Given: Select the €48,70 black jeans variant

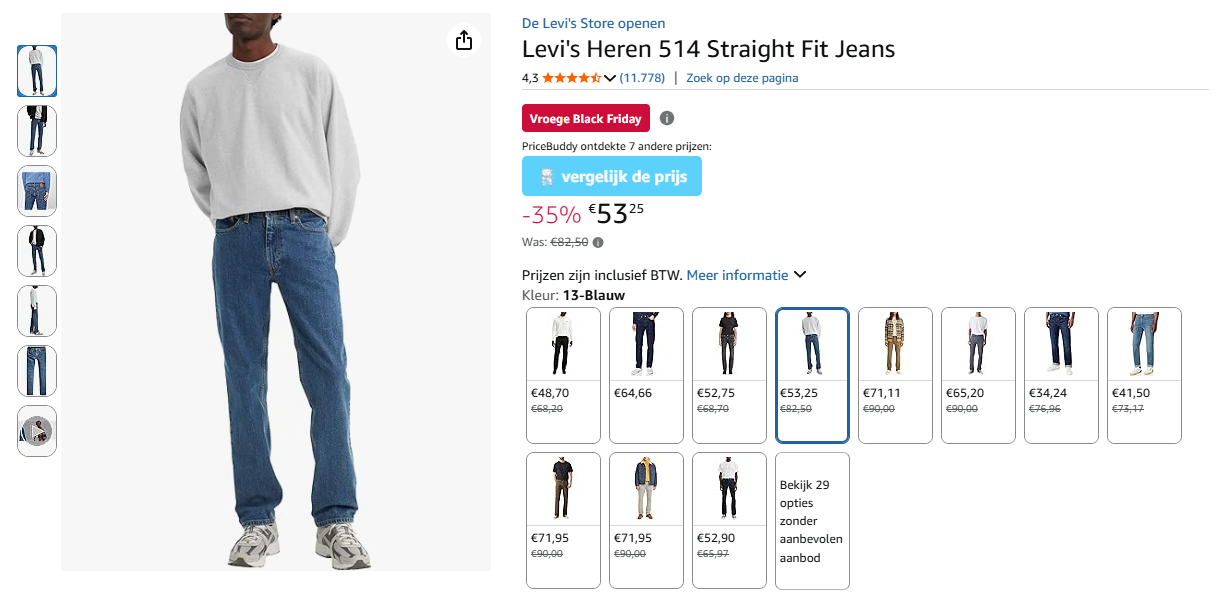Looking at the screenshot, I should [563, 375].
